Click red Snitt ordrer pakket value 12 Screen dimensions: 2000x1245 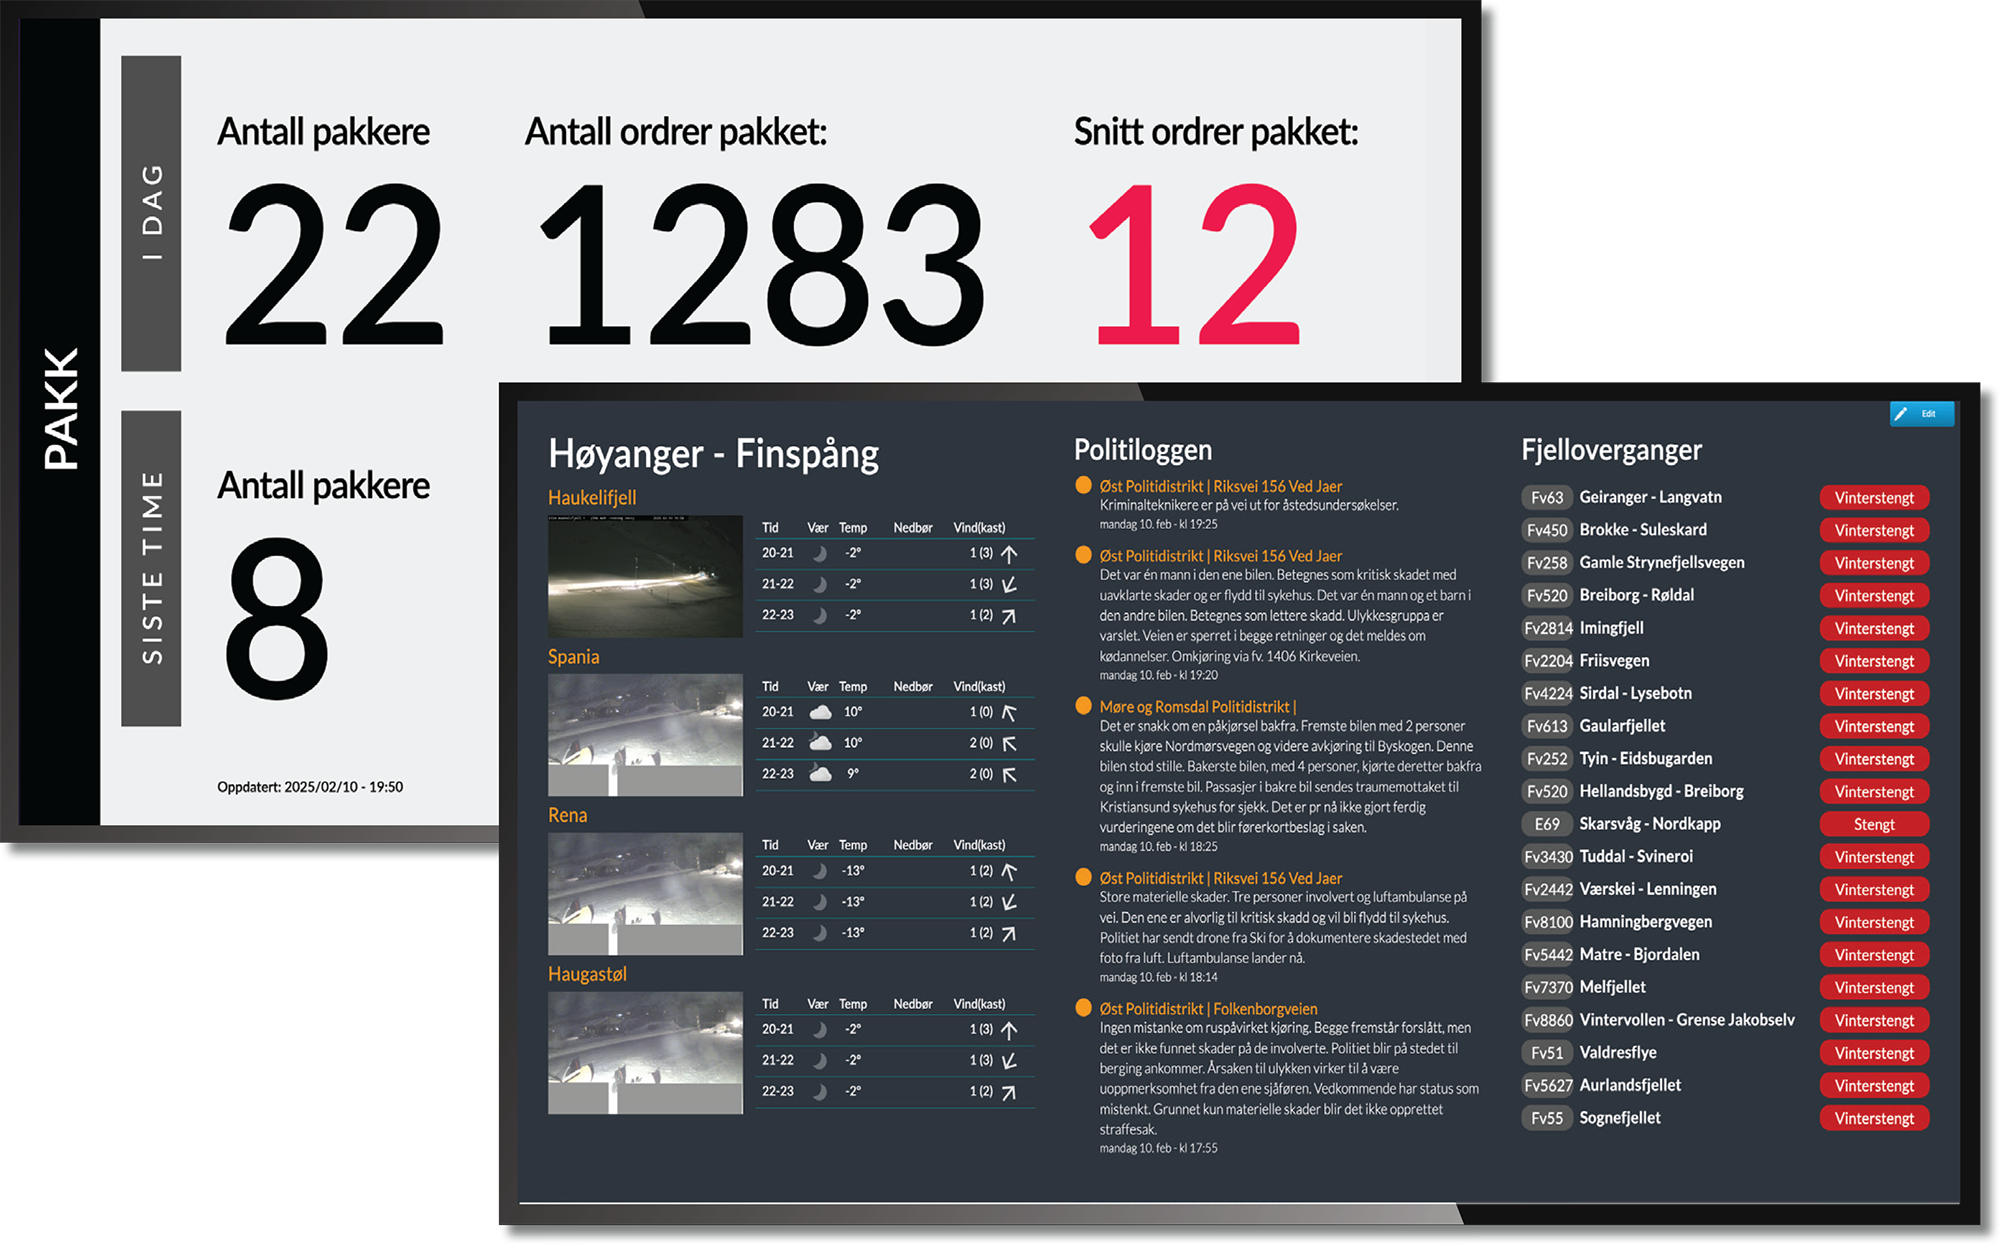click(1194, 264)
